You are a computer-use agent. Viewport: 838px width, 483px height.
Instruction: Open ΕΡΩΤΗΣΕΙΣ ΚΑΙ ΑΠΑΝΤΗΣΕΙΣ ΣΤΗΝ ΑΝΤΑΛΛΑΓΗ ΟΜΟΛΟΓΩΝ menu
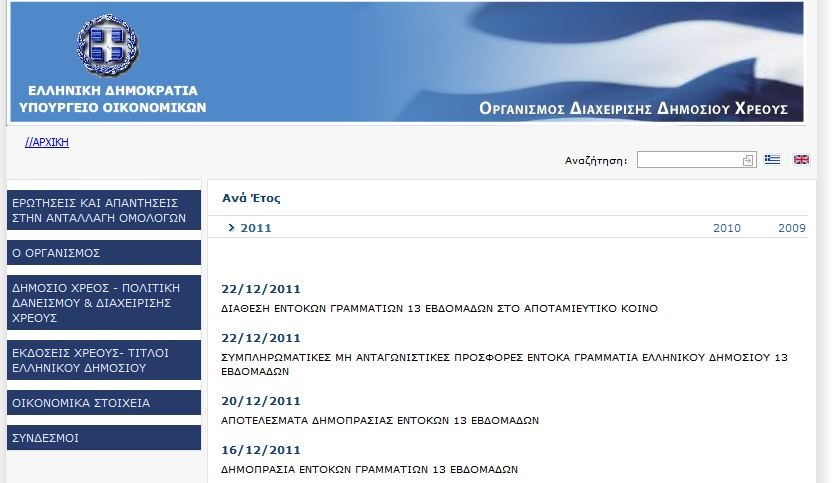[x=104, y=210]
